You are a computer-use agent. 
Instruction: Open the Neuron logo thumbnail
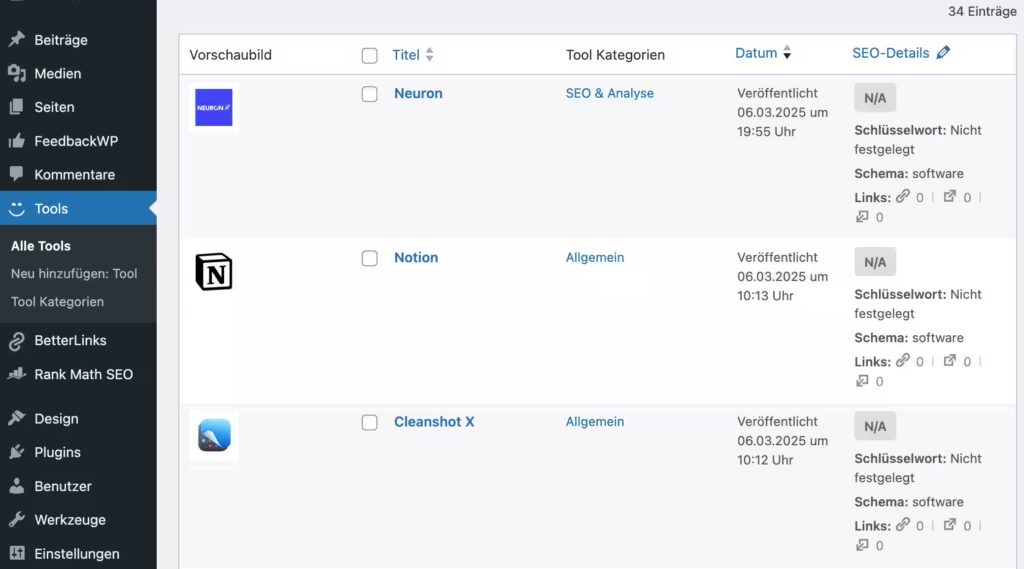pos(213,108)
